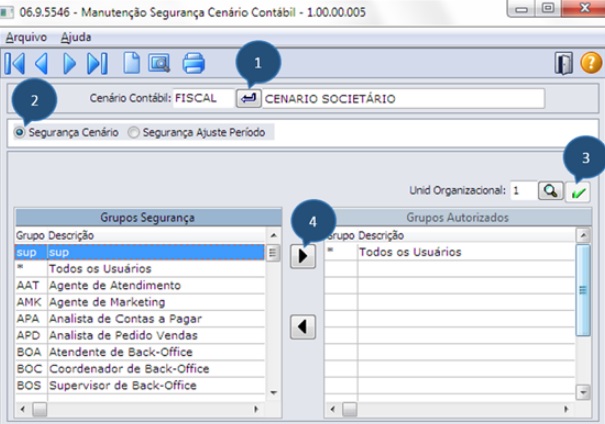Viewport: 605px width, 424px height.
Task: Open orange help question icon
Action: pyautogui.click(x=591, y=63)
